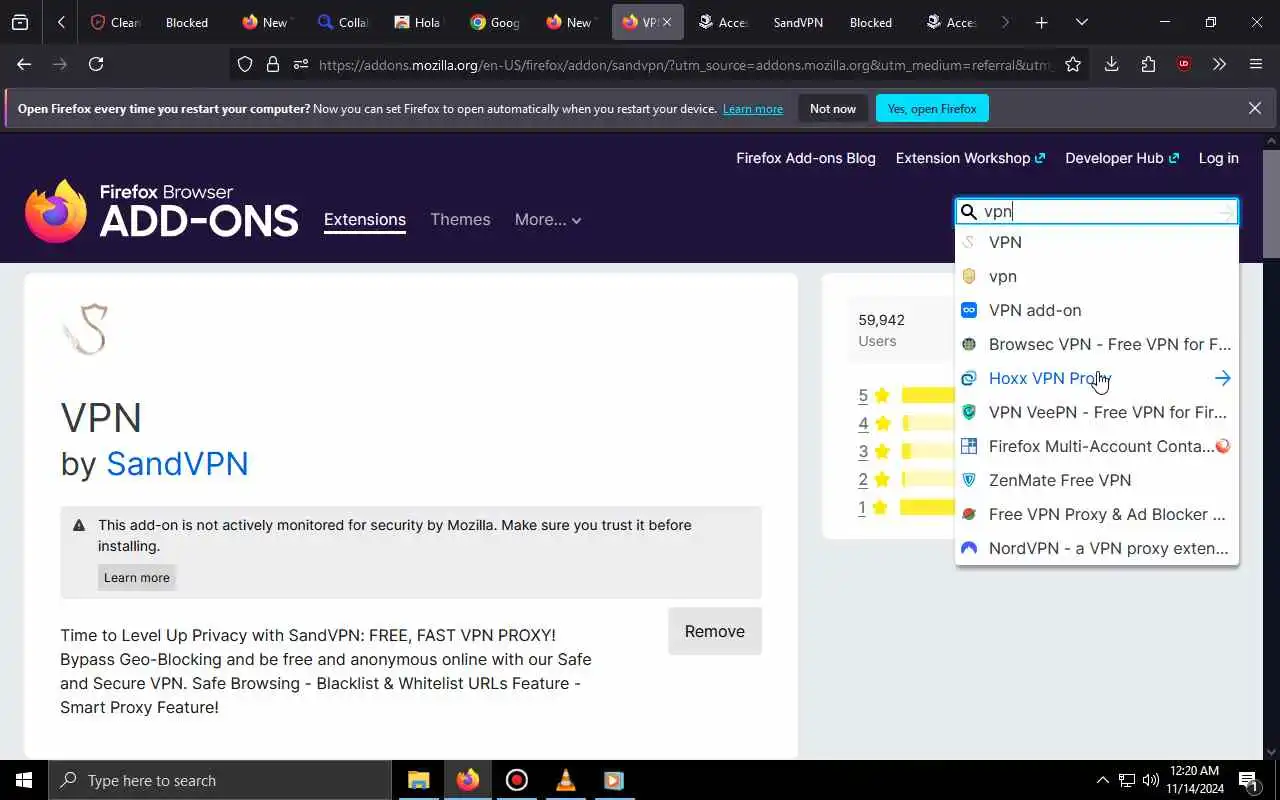Image resolution: width=1280 pixels, height=800 pixels.
Task: Filter reviews by 1 star rating
Action: [906, 507]
